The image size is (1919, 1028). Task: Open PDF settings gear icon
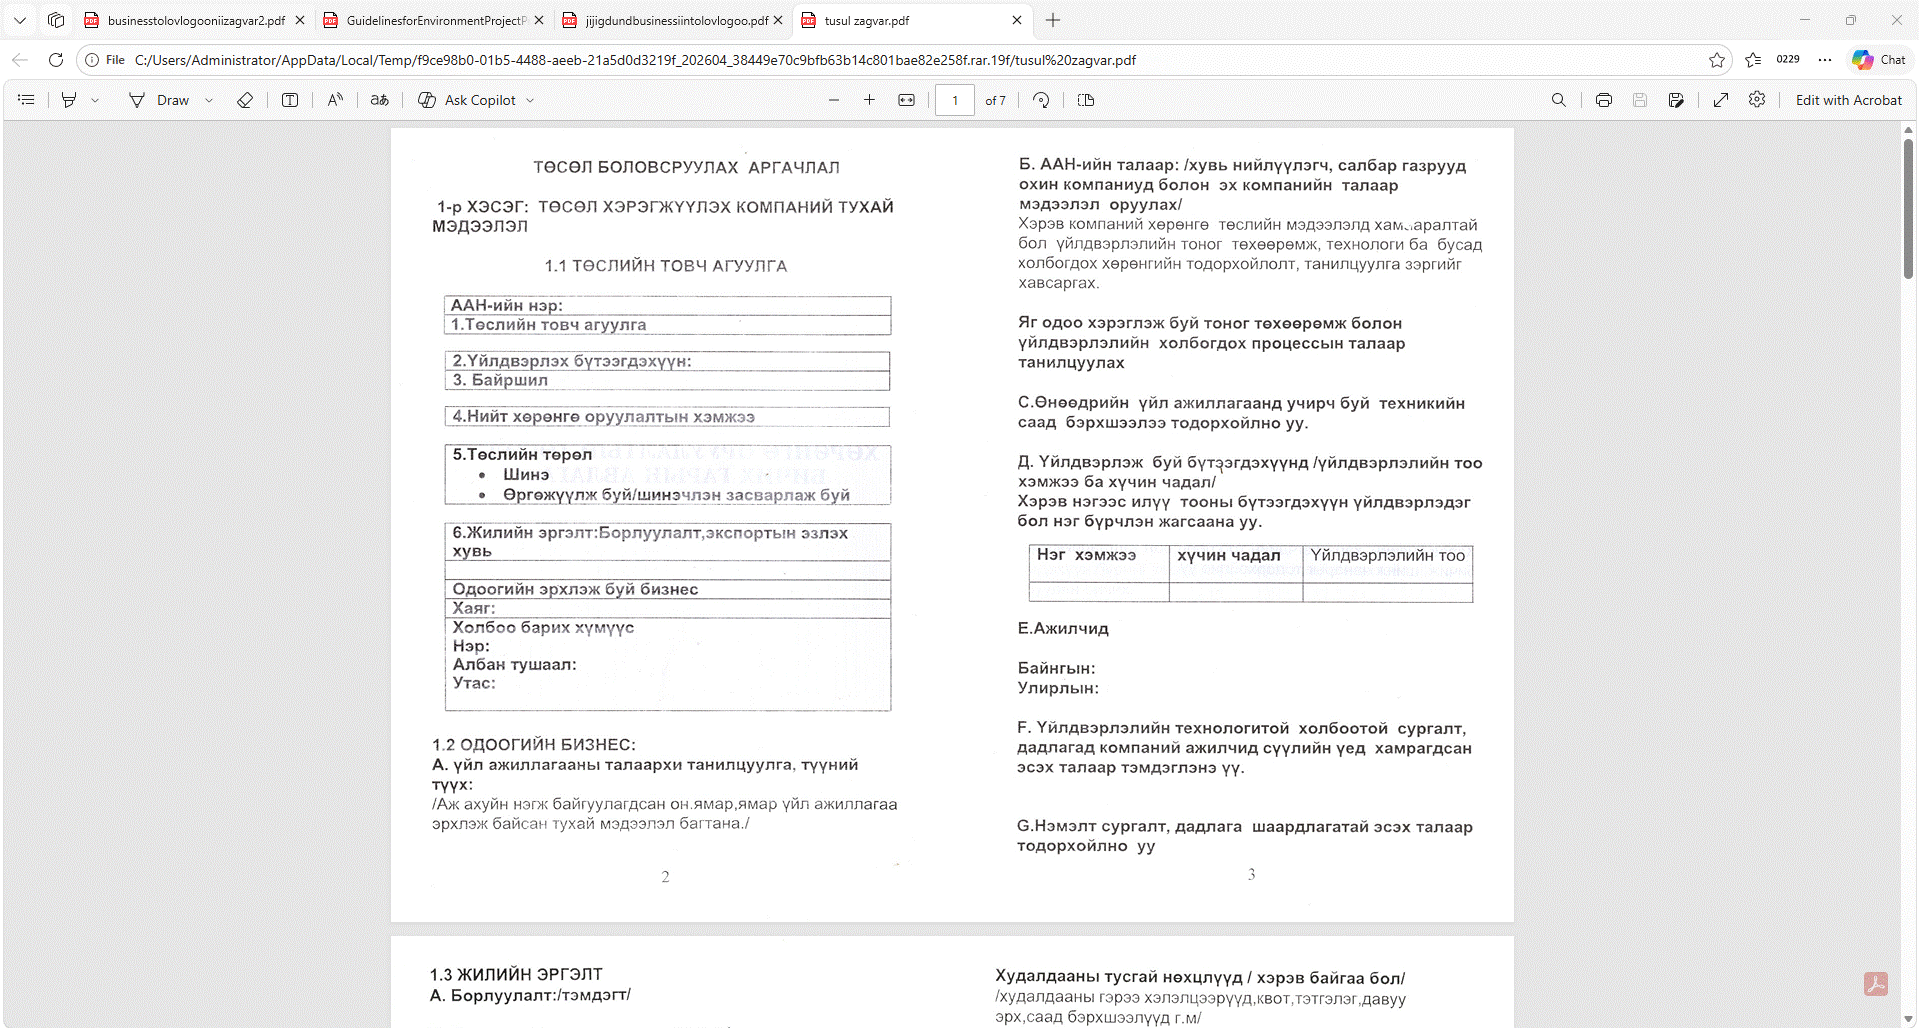pos(1757,100)
